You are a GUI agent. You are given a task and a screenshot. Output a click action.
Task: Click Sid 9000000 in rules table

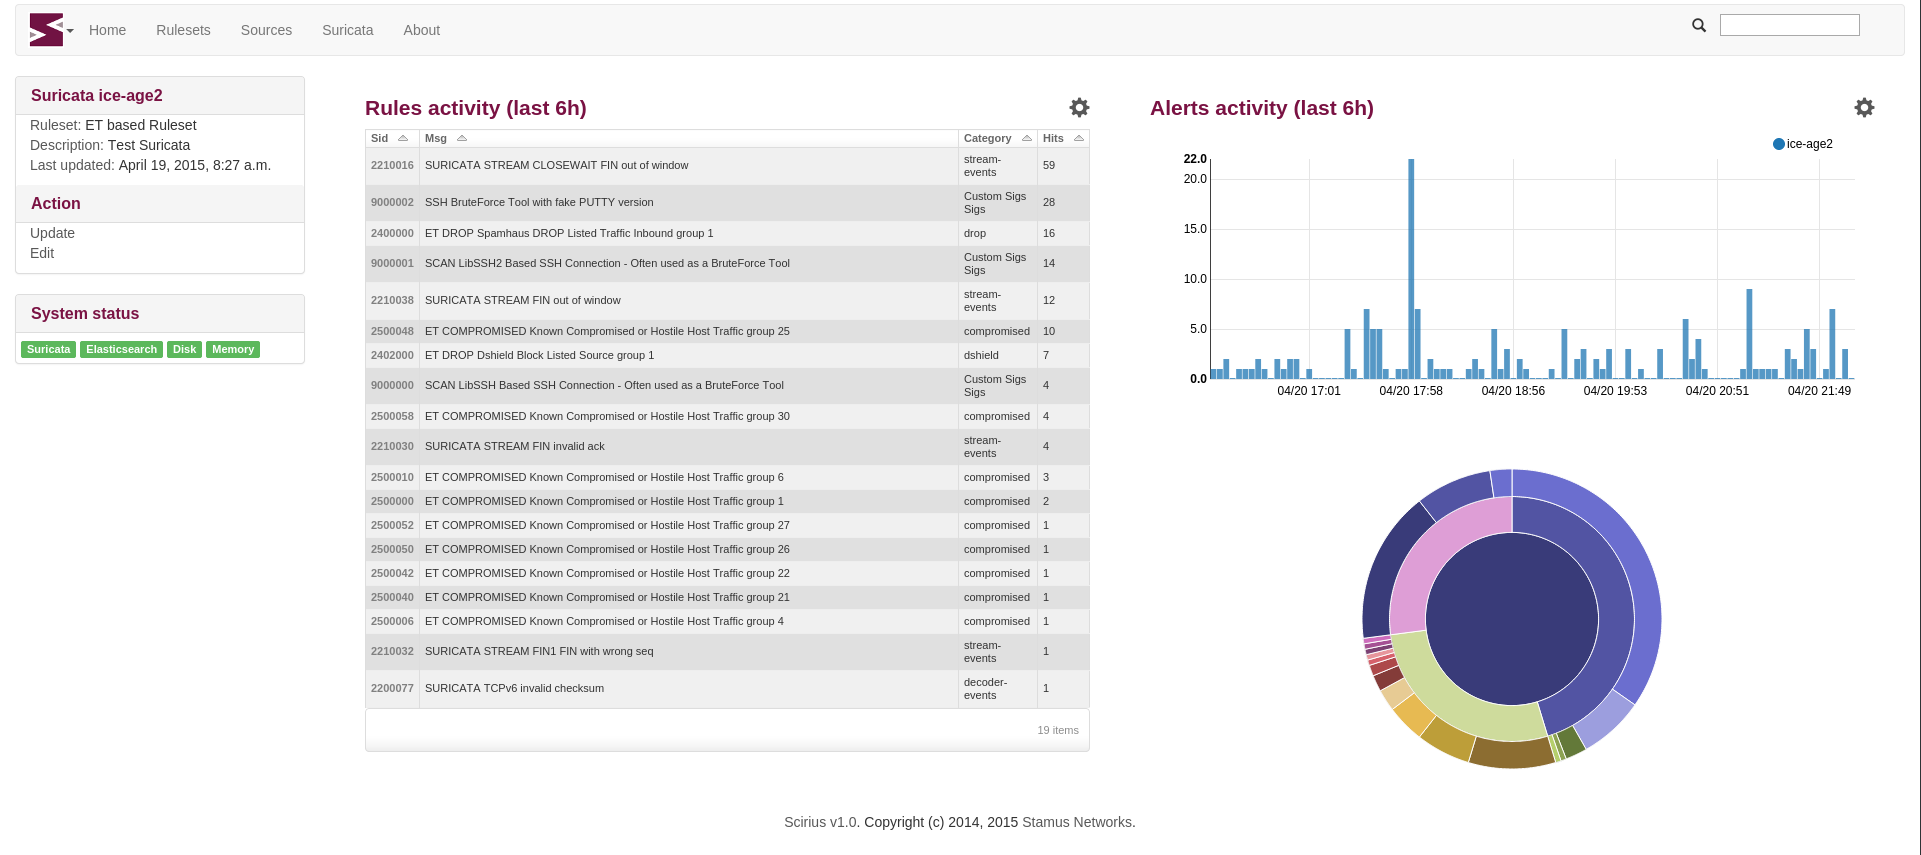392,385
